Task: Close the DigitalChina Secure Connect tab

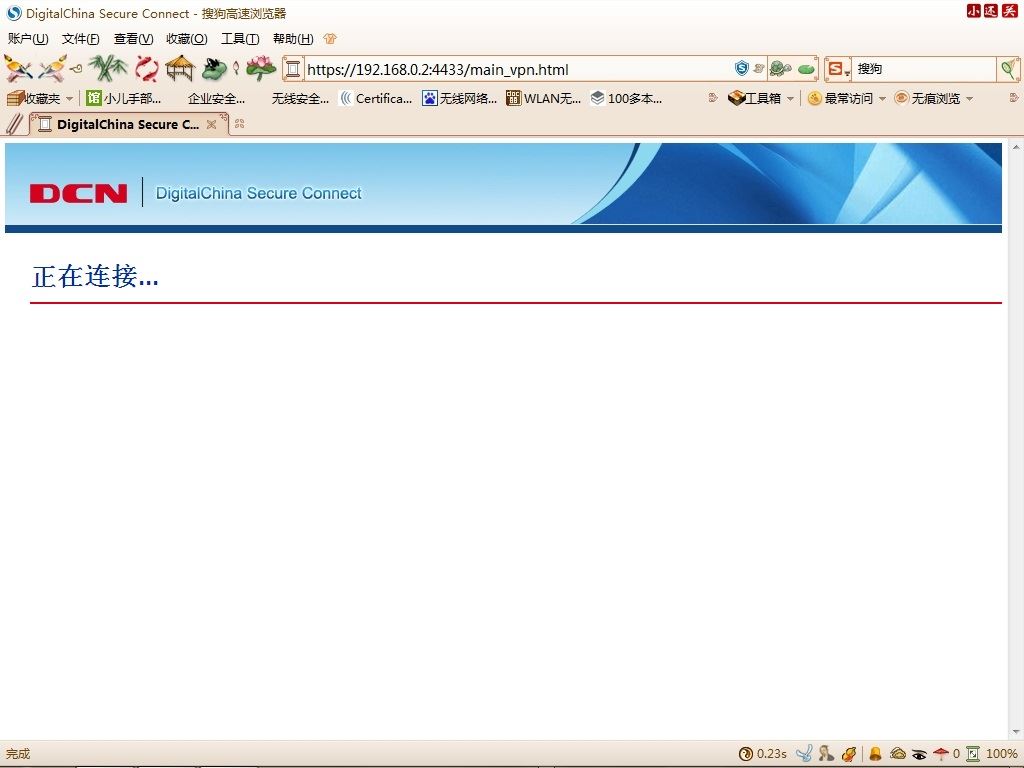Action: [212, 124]
